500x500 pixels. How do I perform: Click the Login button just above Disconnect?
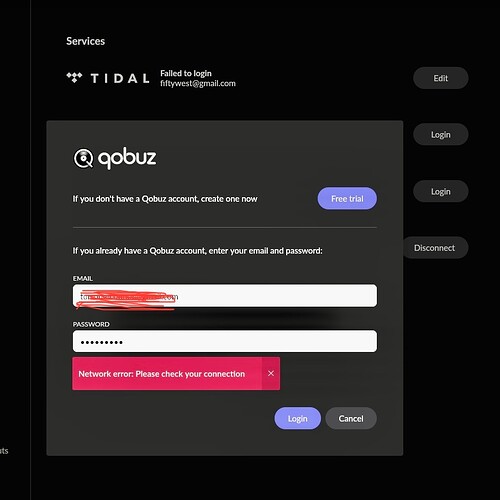(441, 192)
